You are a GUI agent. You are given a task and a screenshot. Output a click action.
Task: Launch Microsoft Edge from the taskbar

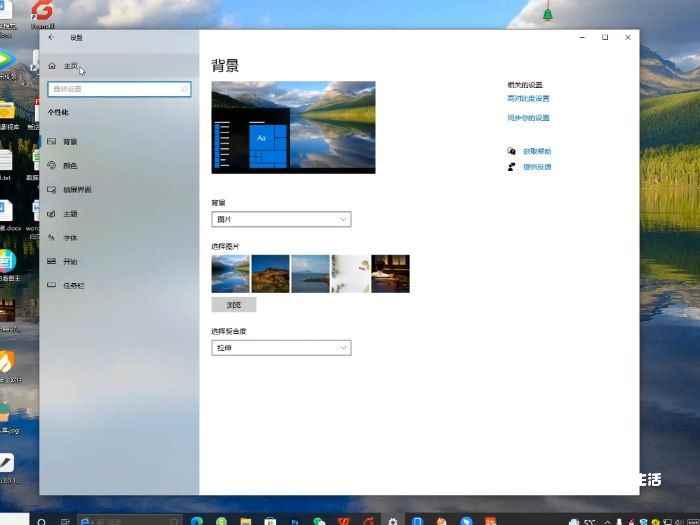coord(197,521)
